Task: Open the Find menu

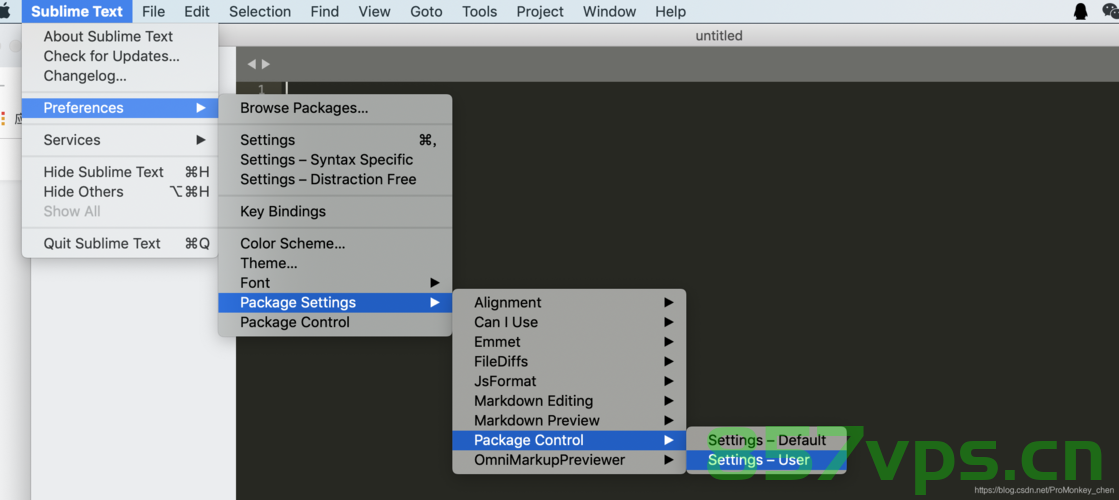Action: pos(325,11)
